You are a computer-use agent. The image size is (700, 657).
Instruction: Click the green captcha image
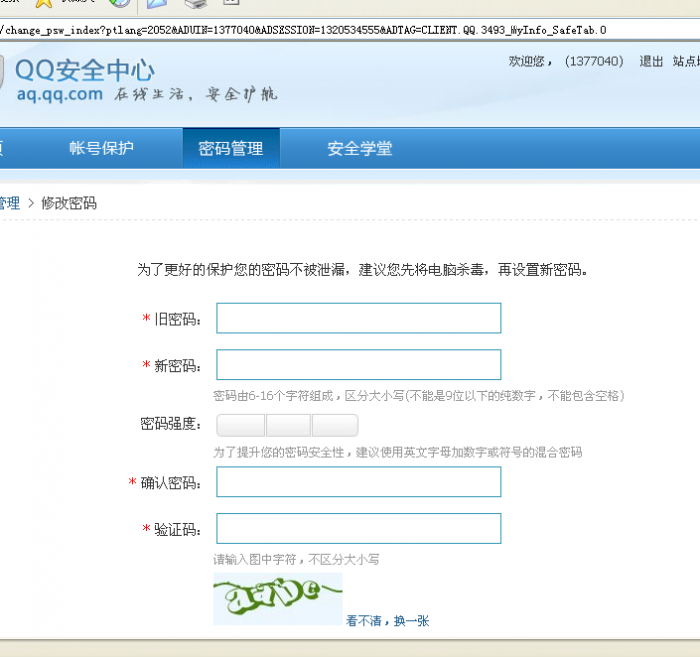(x=278, y=599)
